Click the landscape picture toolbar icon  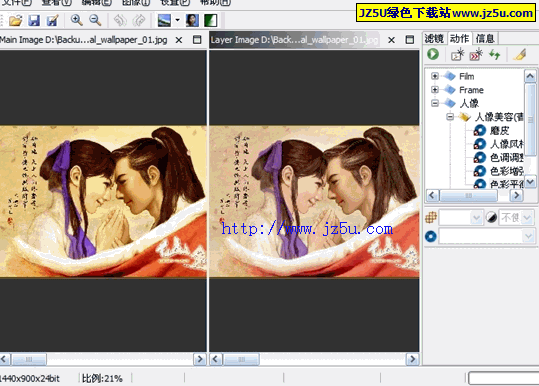pos(164,20)
